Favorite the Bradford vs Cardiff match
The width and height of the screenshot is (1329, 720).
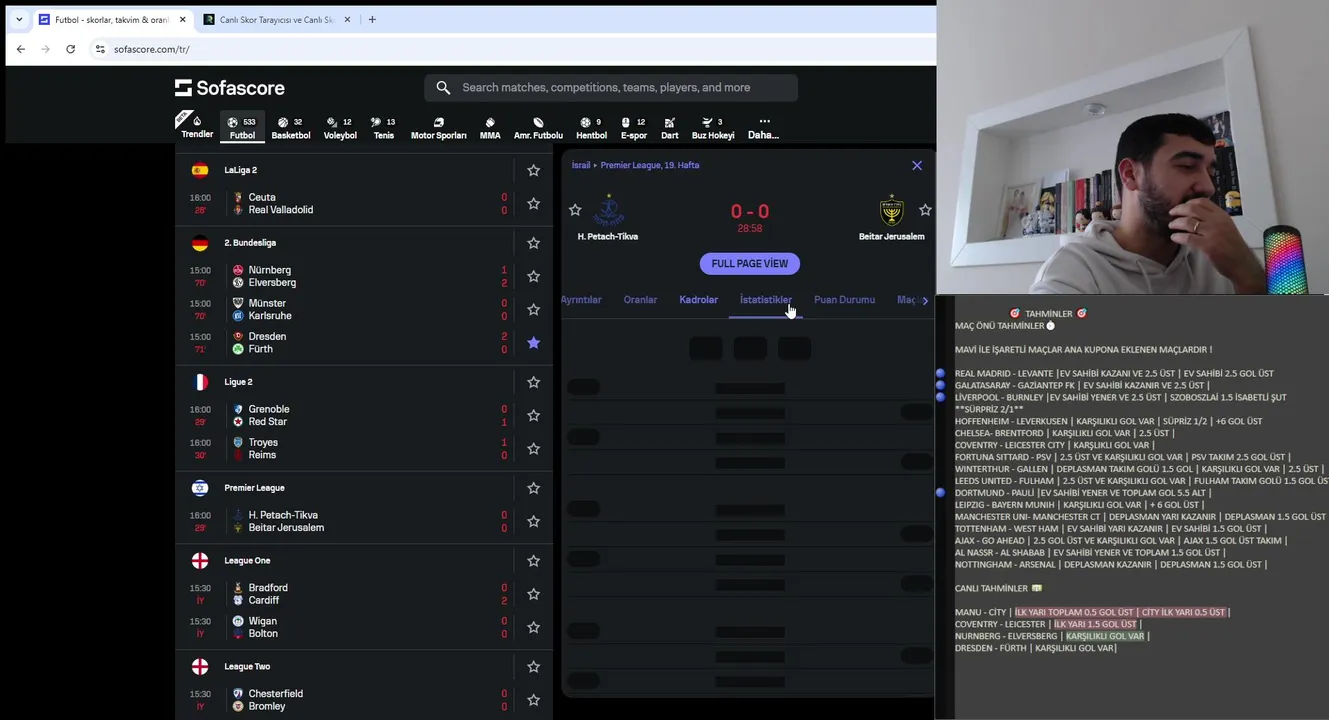click(533, 594)
